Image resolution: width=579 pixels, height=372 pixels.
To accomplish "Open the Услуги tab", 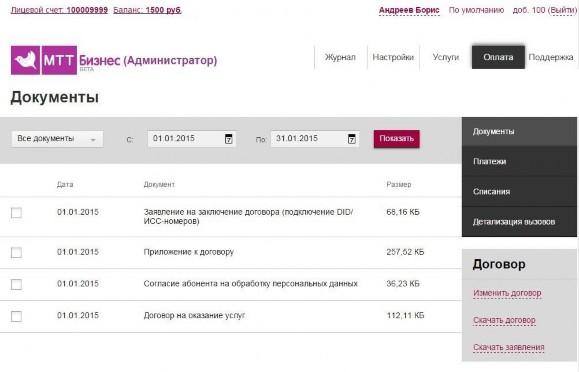I will [x=446, y=57].
